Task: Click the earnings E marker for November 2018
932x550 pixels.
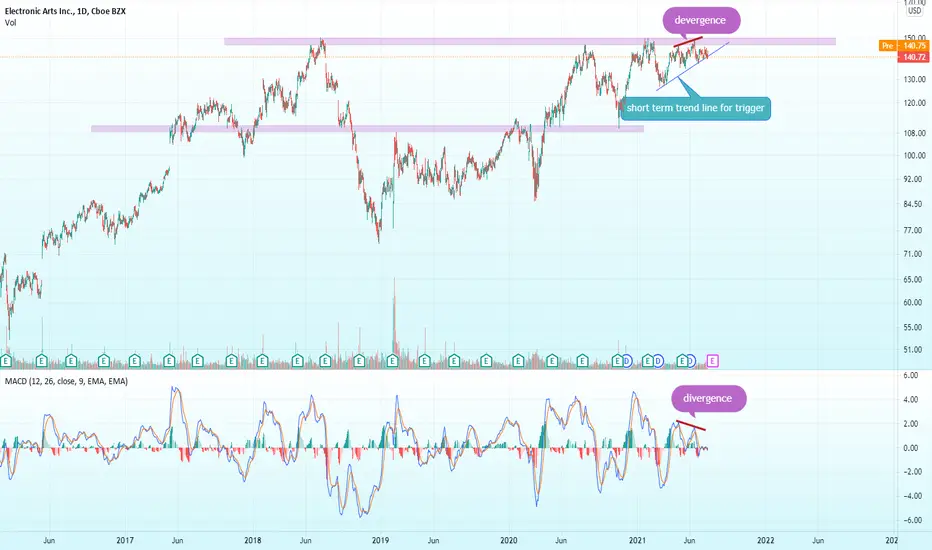Action: click(x=358, y=360)
